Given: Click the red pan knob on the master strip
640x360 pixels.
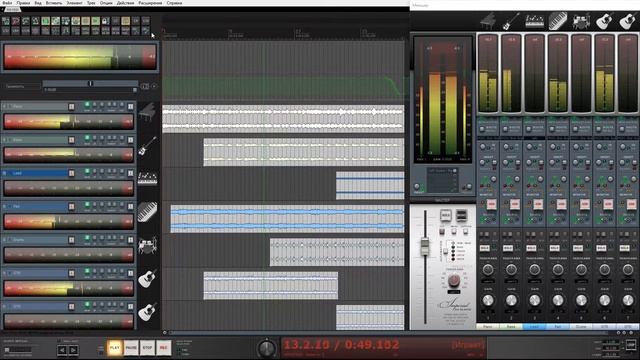Looking at the screenshot, I should (453, 280).
